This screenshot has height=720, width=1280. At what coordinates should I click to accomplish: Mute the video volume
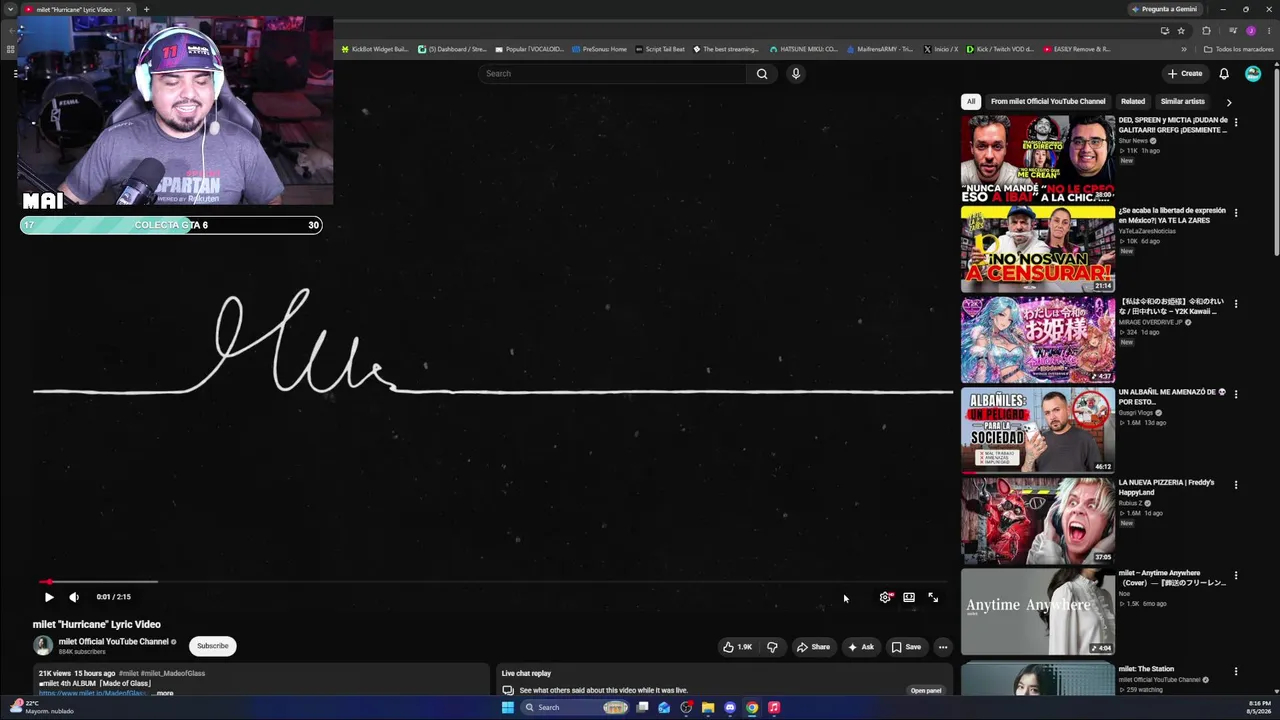point(74,597)
